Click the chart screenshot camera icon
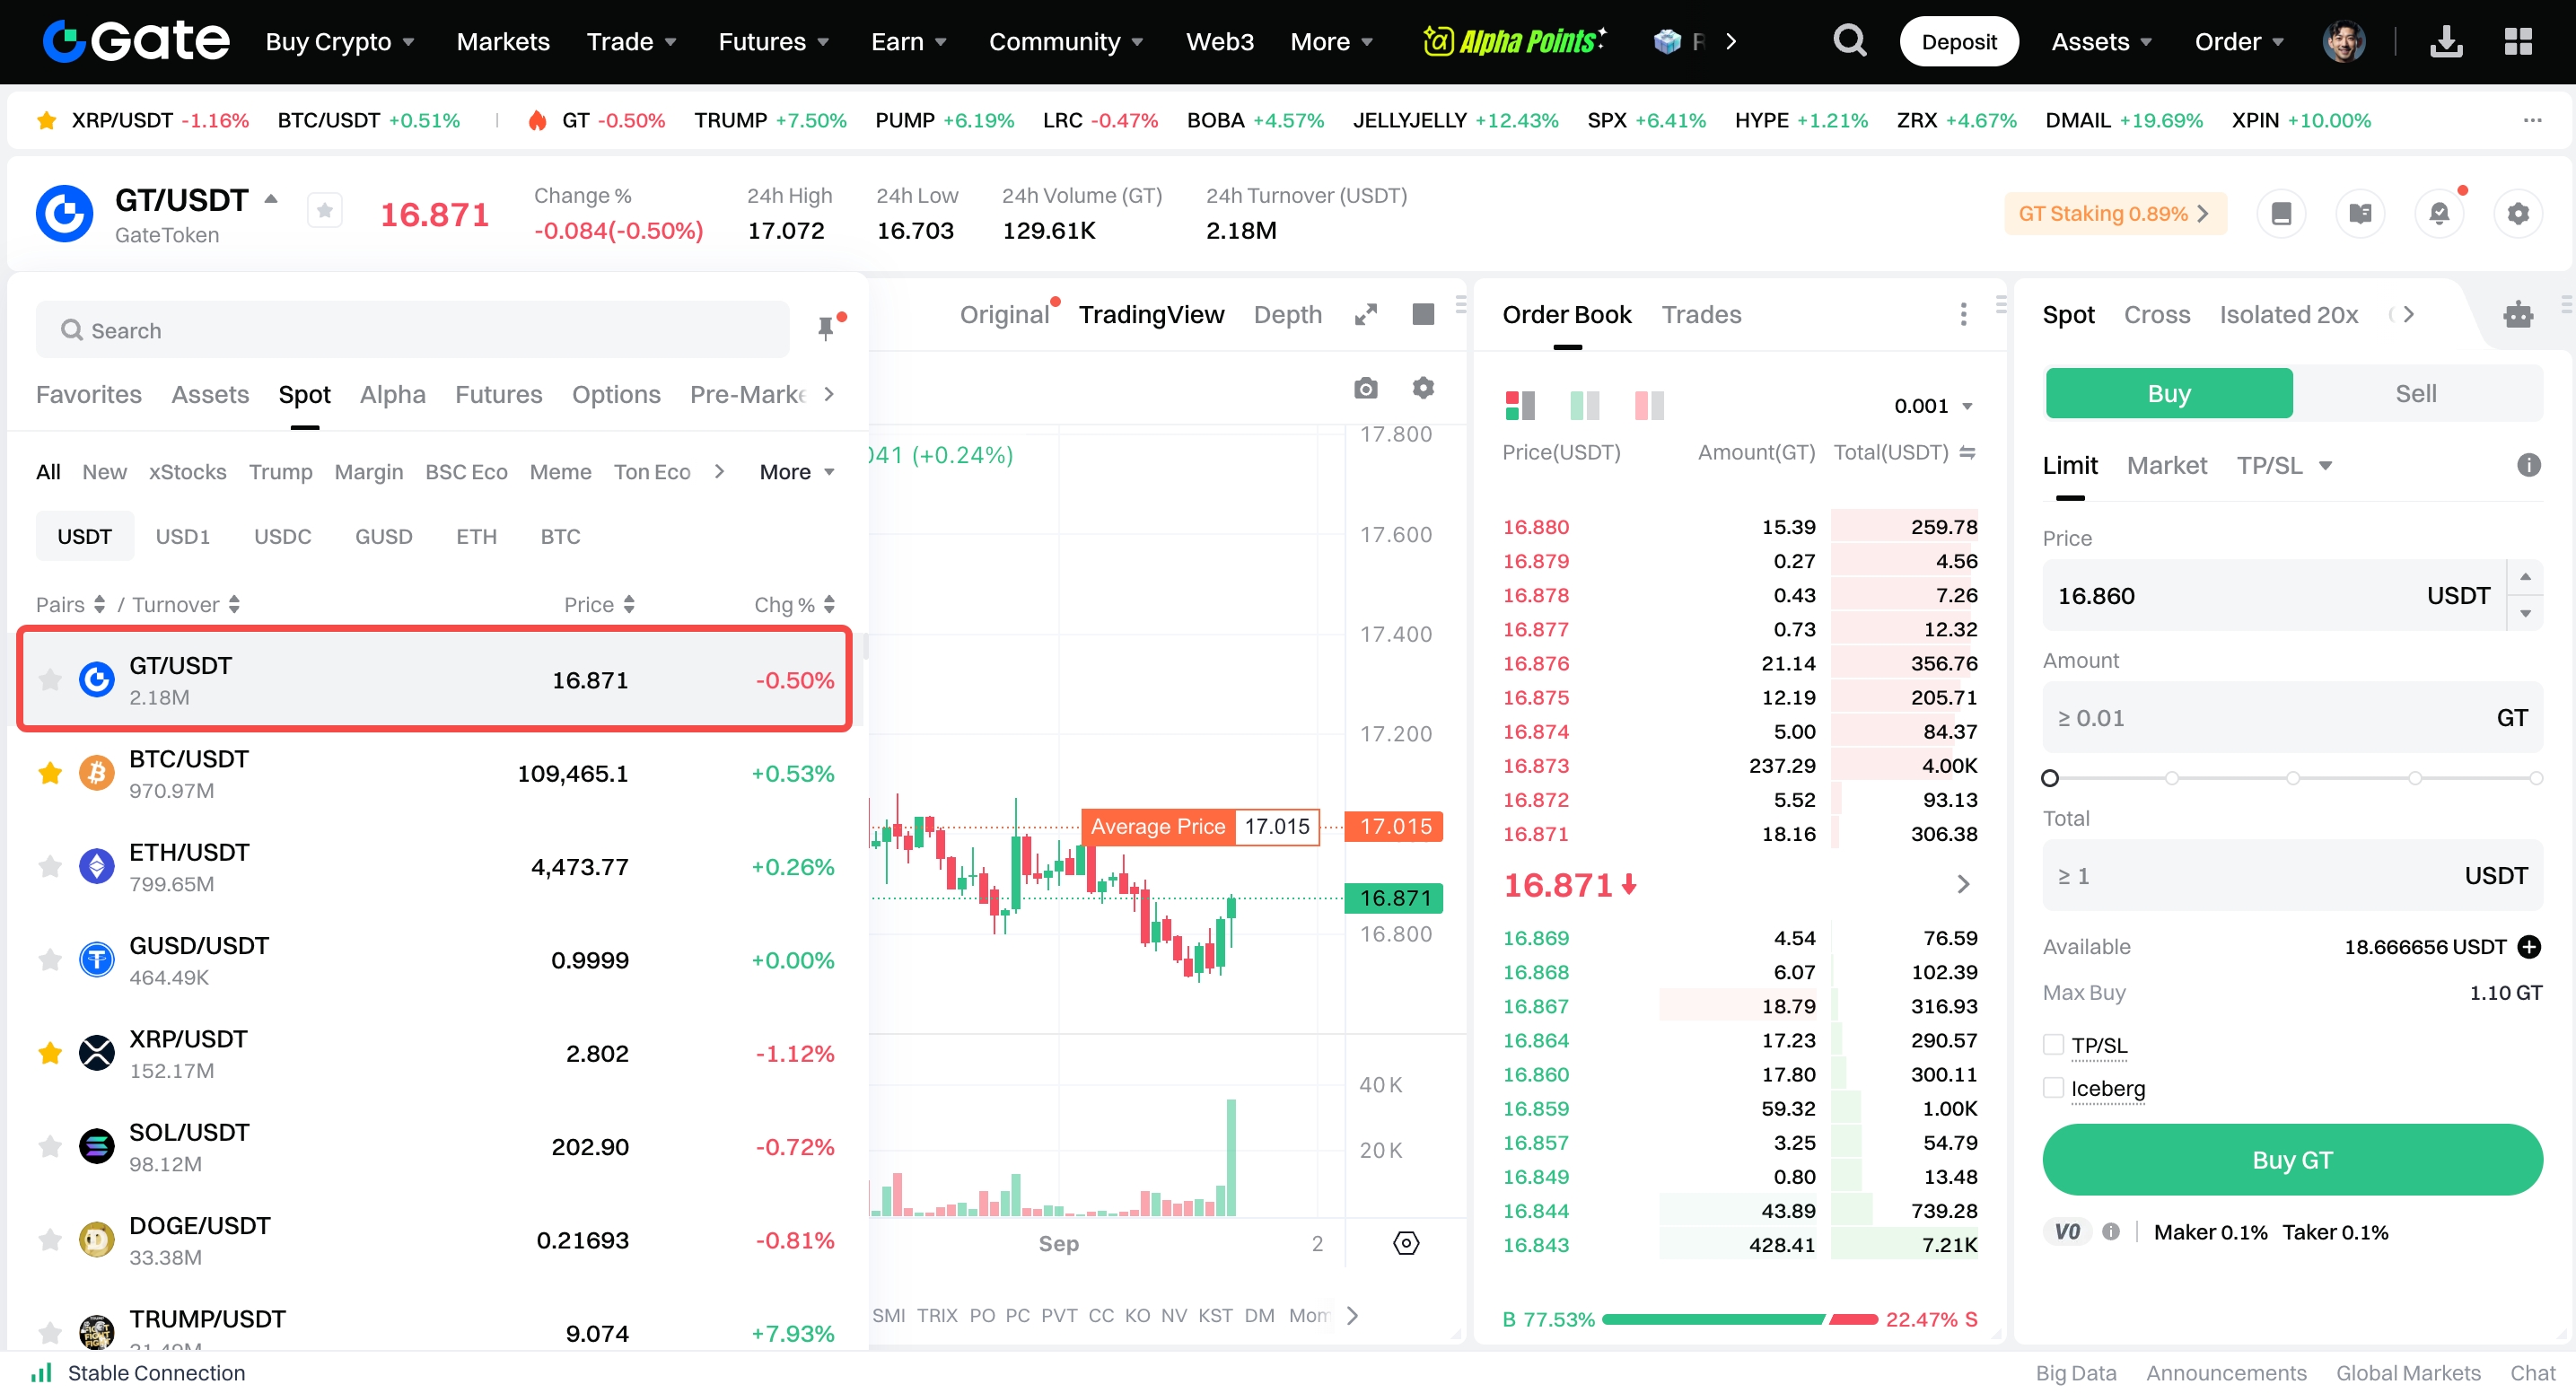 1365,388
